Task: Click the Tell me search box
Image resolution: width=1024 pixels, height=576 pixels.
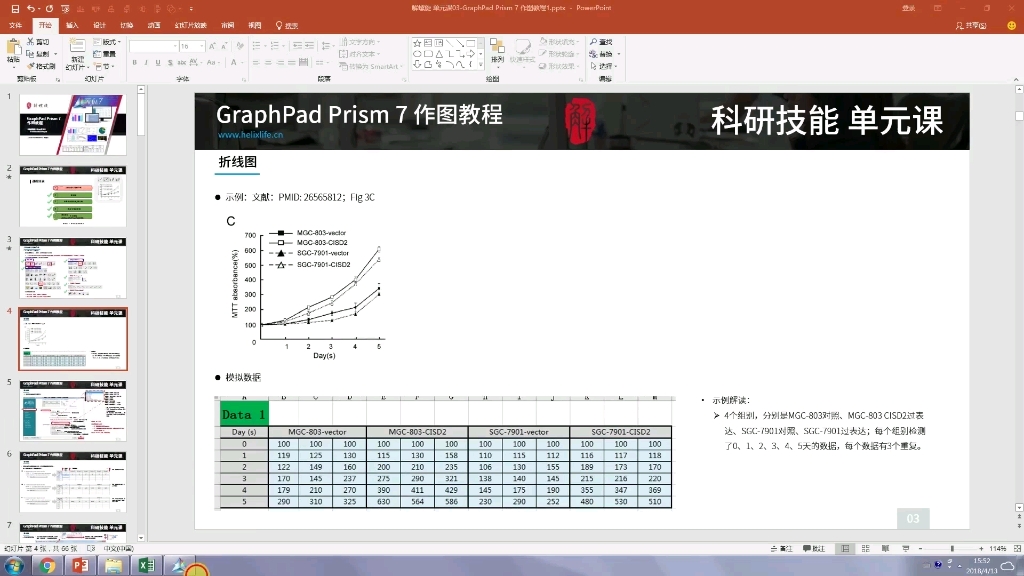Action: pyautogui.click(x=287, y=25)
